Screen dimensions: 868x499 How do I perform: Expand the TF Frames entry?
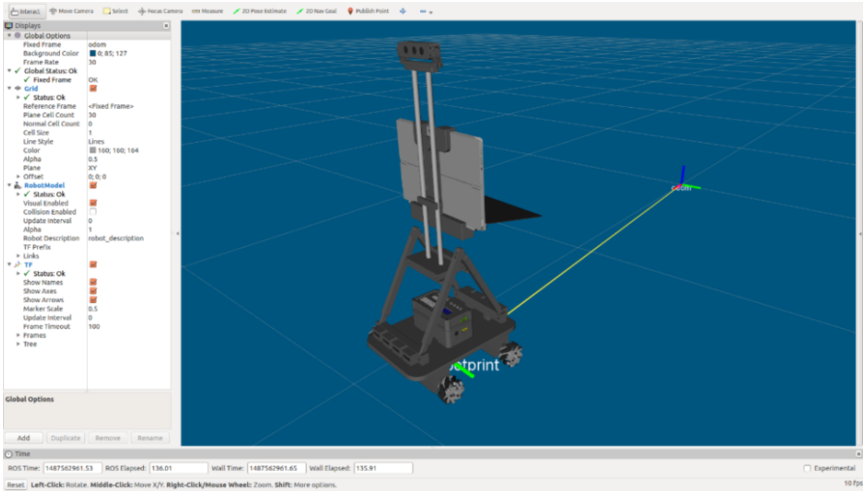[18, 335]
